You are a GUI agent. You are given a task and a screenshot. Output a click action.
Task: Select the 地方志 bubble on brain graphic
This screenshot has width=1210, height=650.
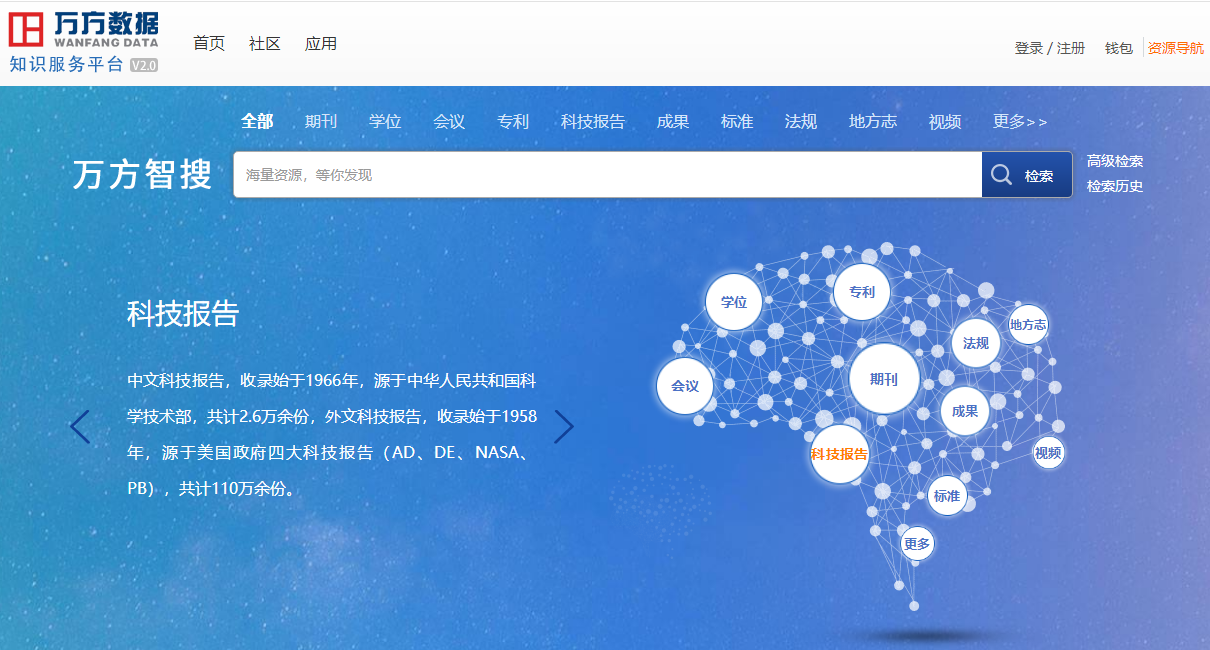[x=1028, y=324]
